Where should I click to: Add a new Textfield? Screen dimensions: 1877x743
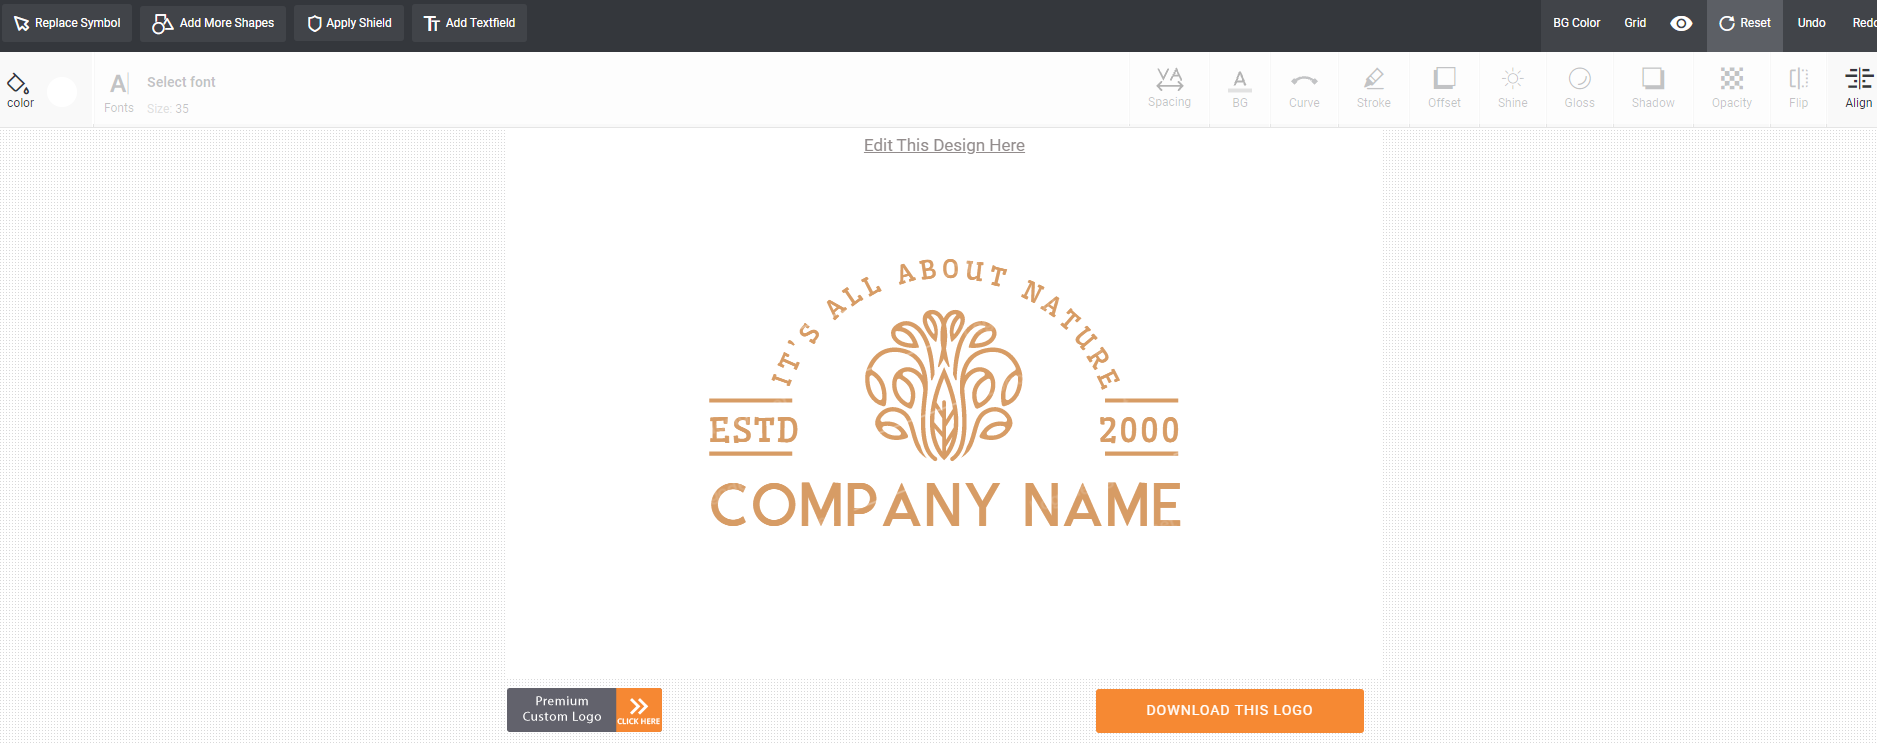pos(469,23)
